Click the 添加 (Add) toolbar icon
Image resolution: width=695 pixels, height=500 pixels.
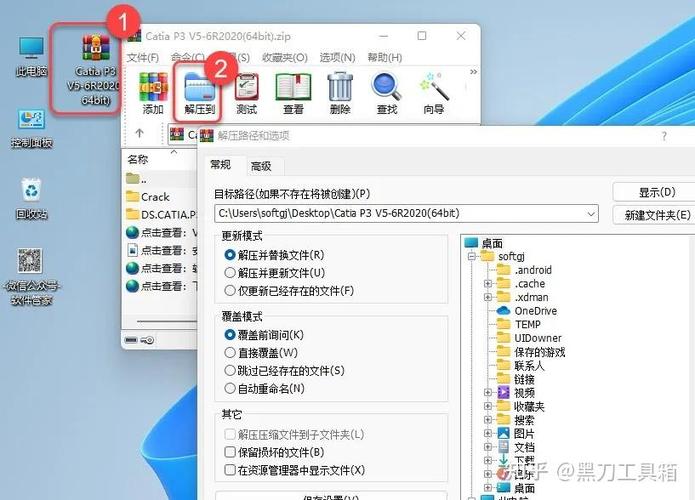click(153, 94)
